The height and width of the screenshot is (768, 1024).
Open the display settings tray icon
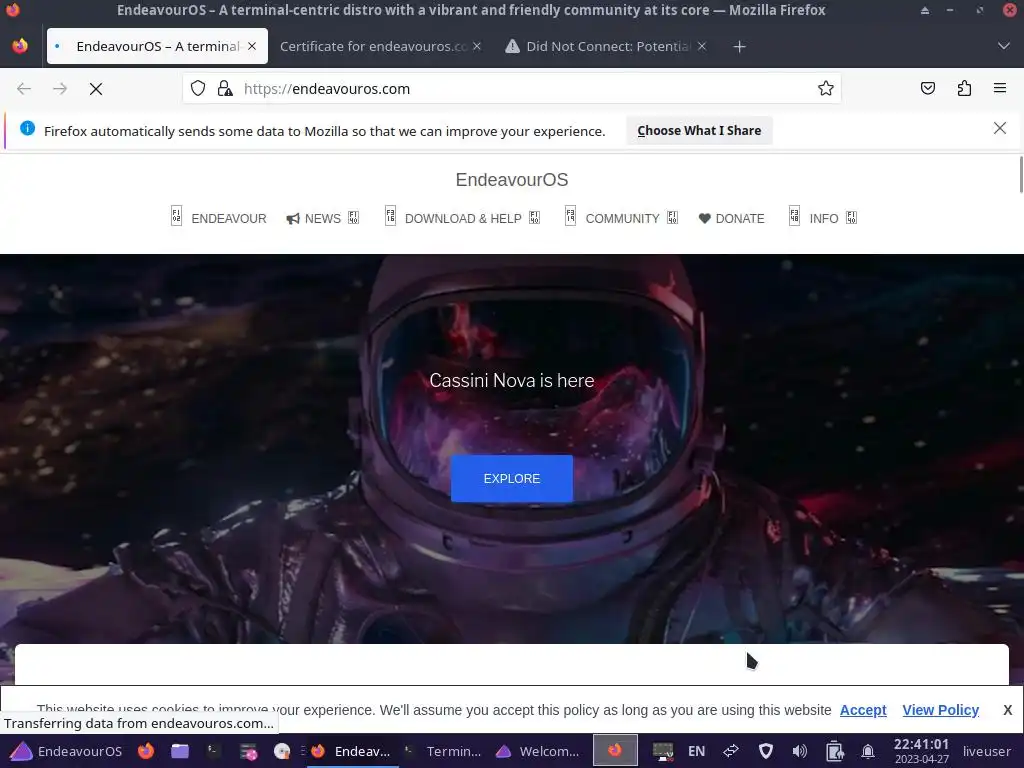pos(663,751)
